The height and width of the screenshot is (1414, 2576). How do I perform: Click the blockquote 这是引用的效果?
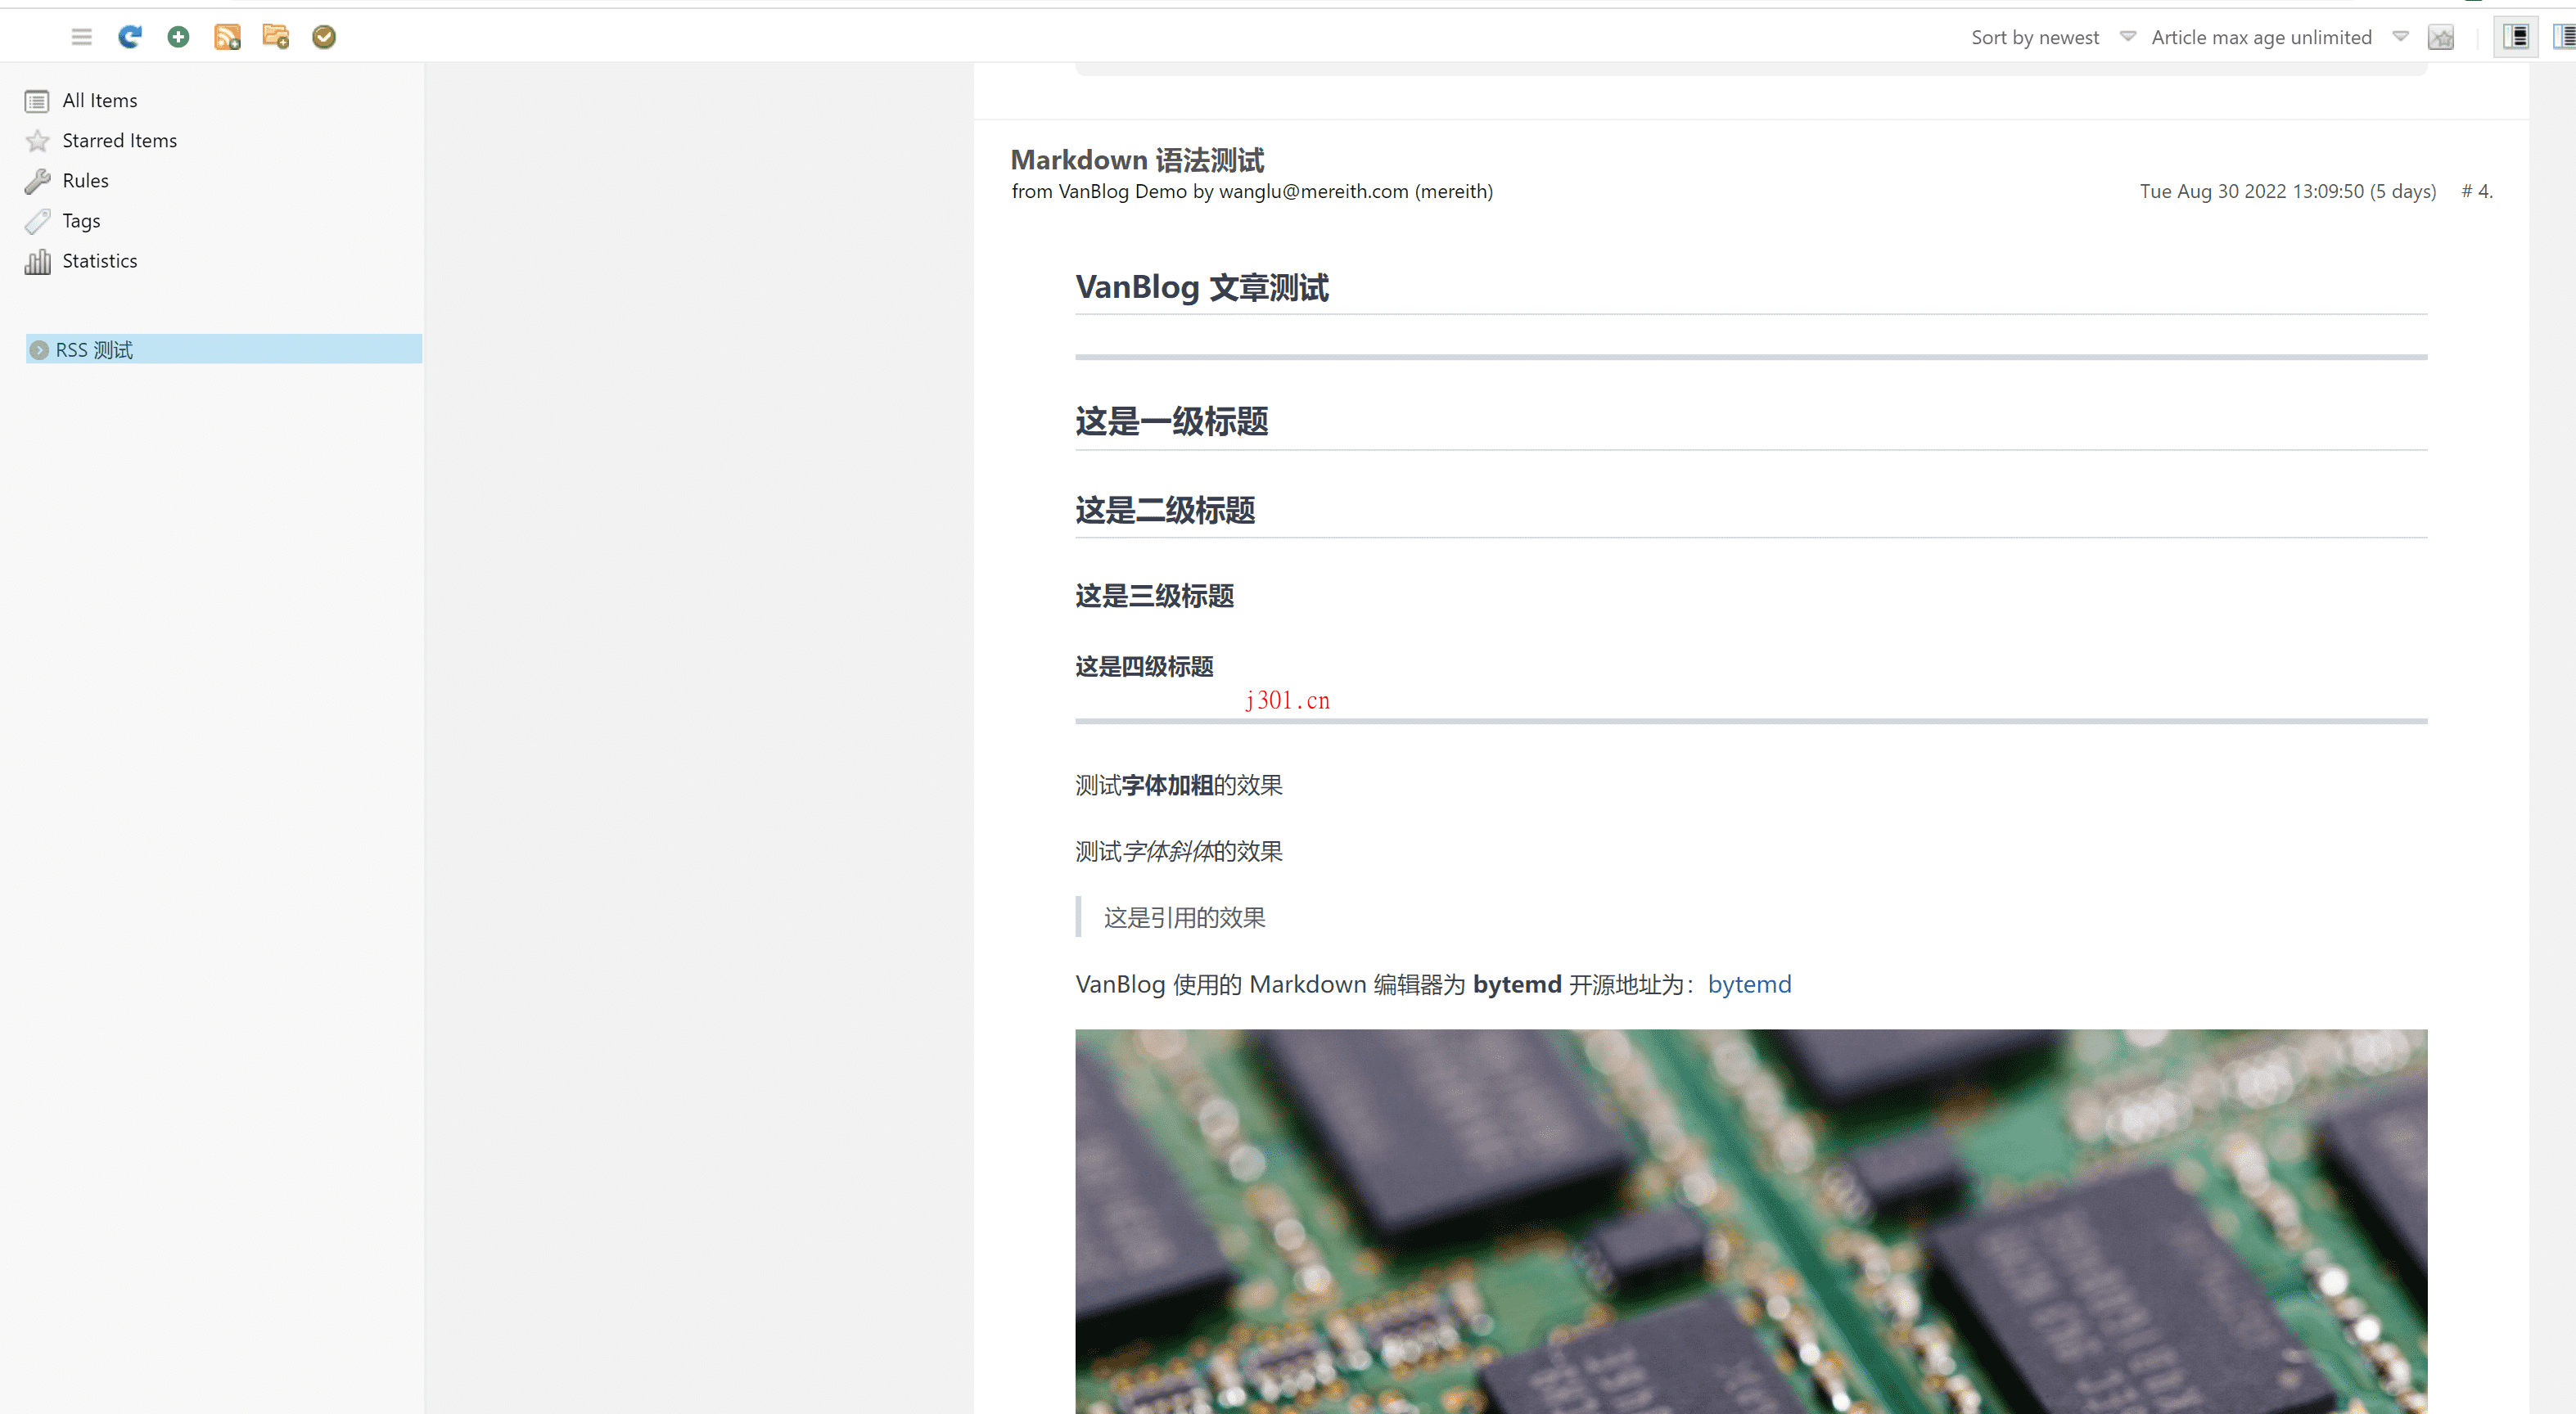coord(1184,917)
